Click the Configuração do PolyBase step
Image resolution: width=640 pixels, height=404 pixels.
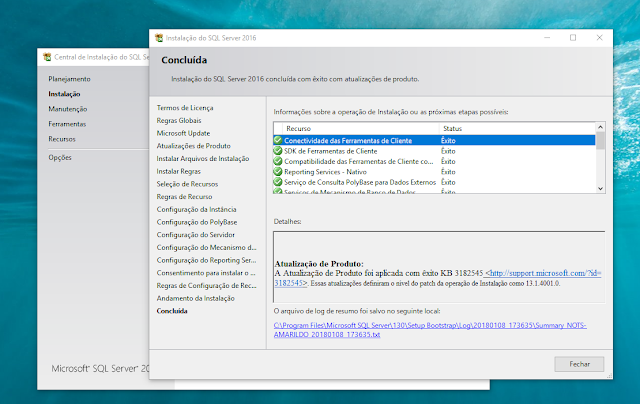(x=197, y=222)
